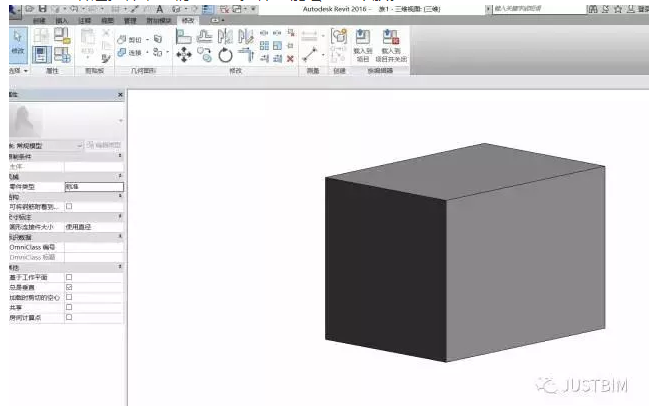Open the 创建 ribbon tab
This screenshot has width=657, height=406.
39,20
